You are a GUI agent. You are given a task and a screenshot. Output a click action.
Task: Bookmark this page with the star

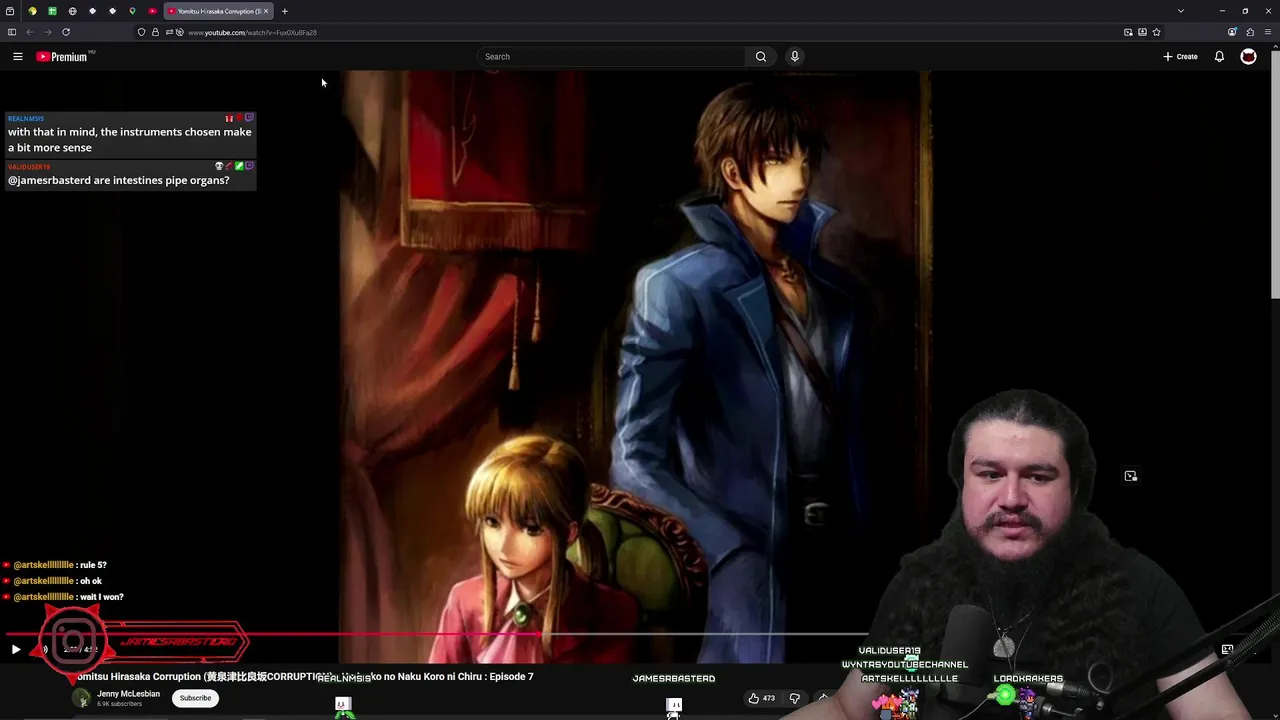coord(1157,32)
